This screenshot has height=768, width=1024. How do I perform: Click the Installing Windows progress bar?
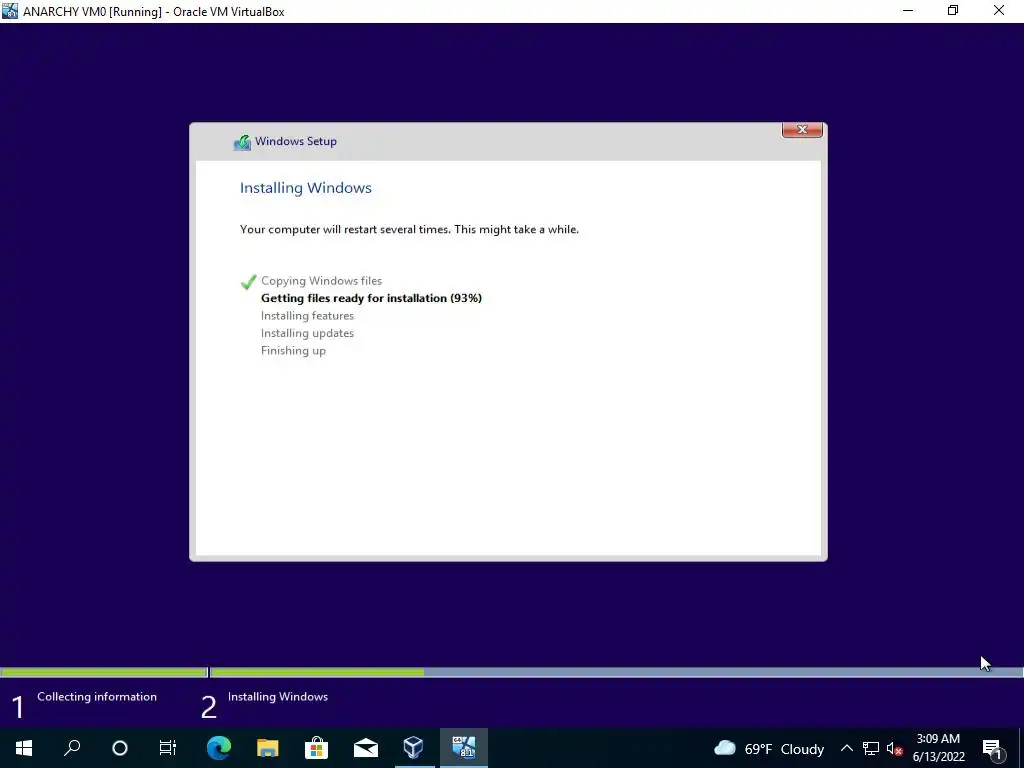click(x=616, y=671)
